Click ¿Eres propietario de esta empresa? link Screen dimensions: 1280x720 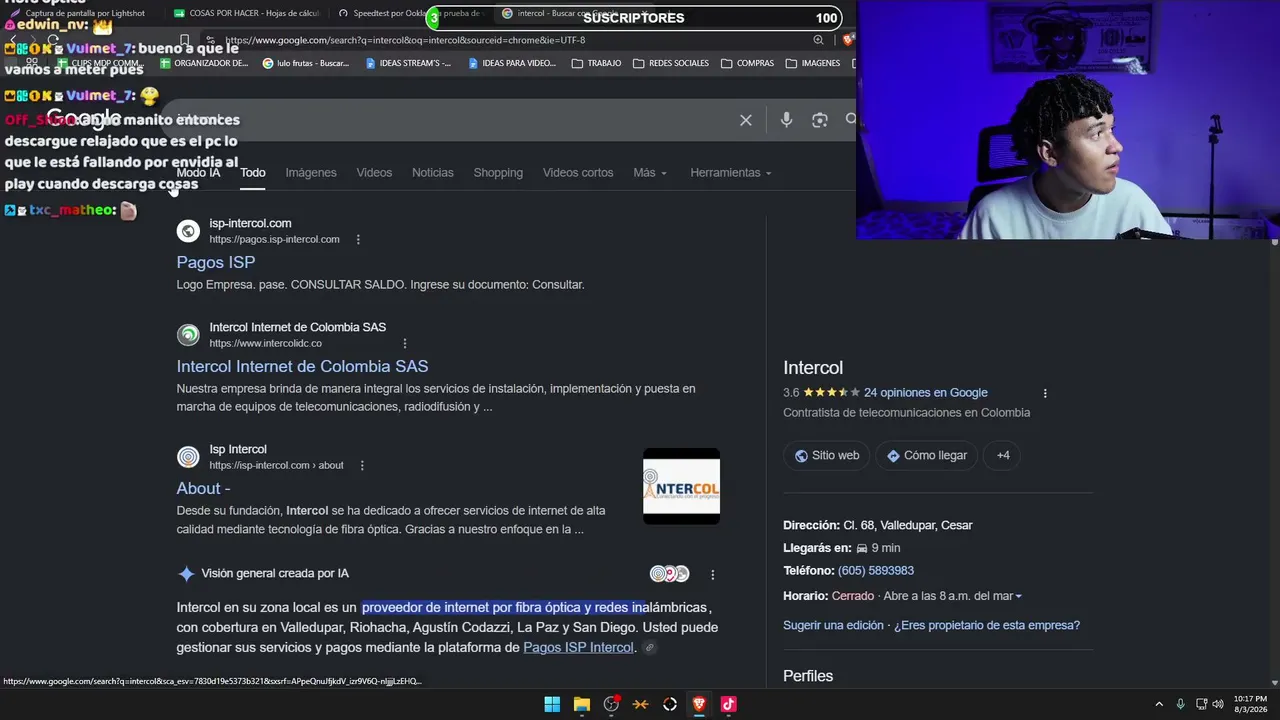click(x=987, y=626)
